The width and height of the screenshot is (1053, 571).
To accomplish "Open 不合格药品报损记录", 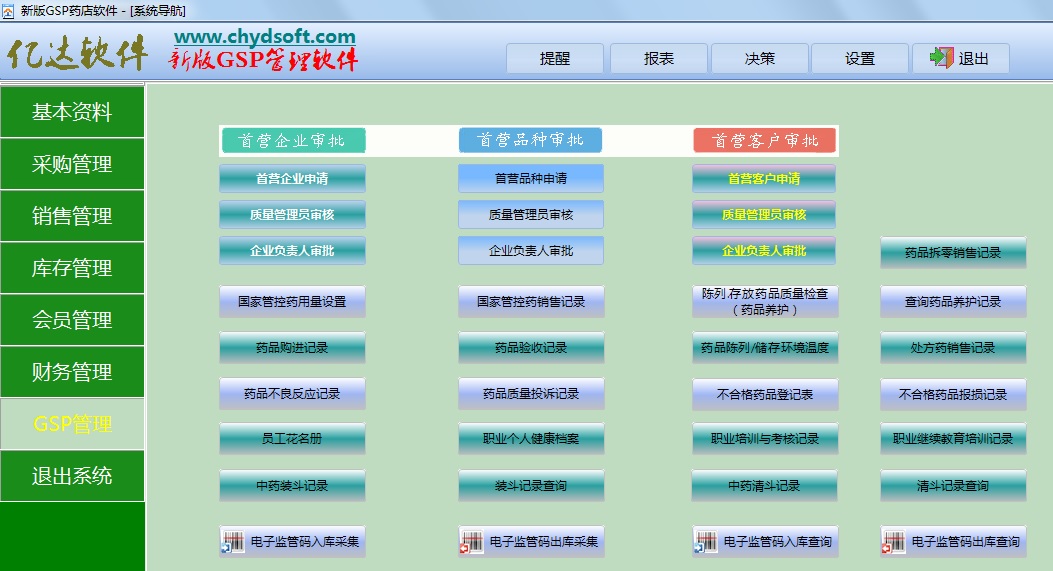I will coord(953,394).
